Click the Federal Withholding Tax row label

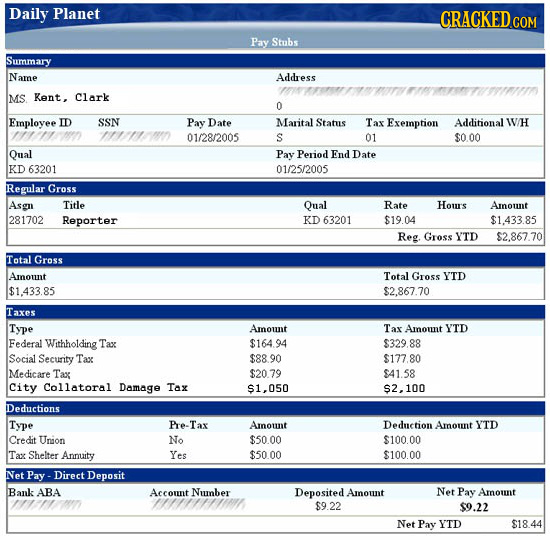[62, 344]
